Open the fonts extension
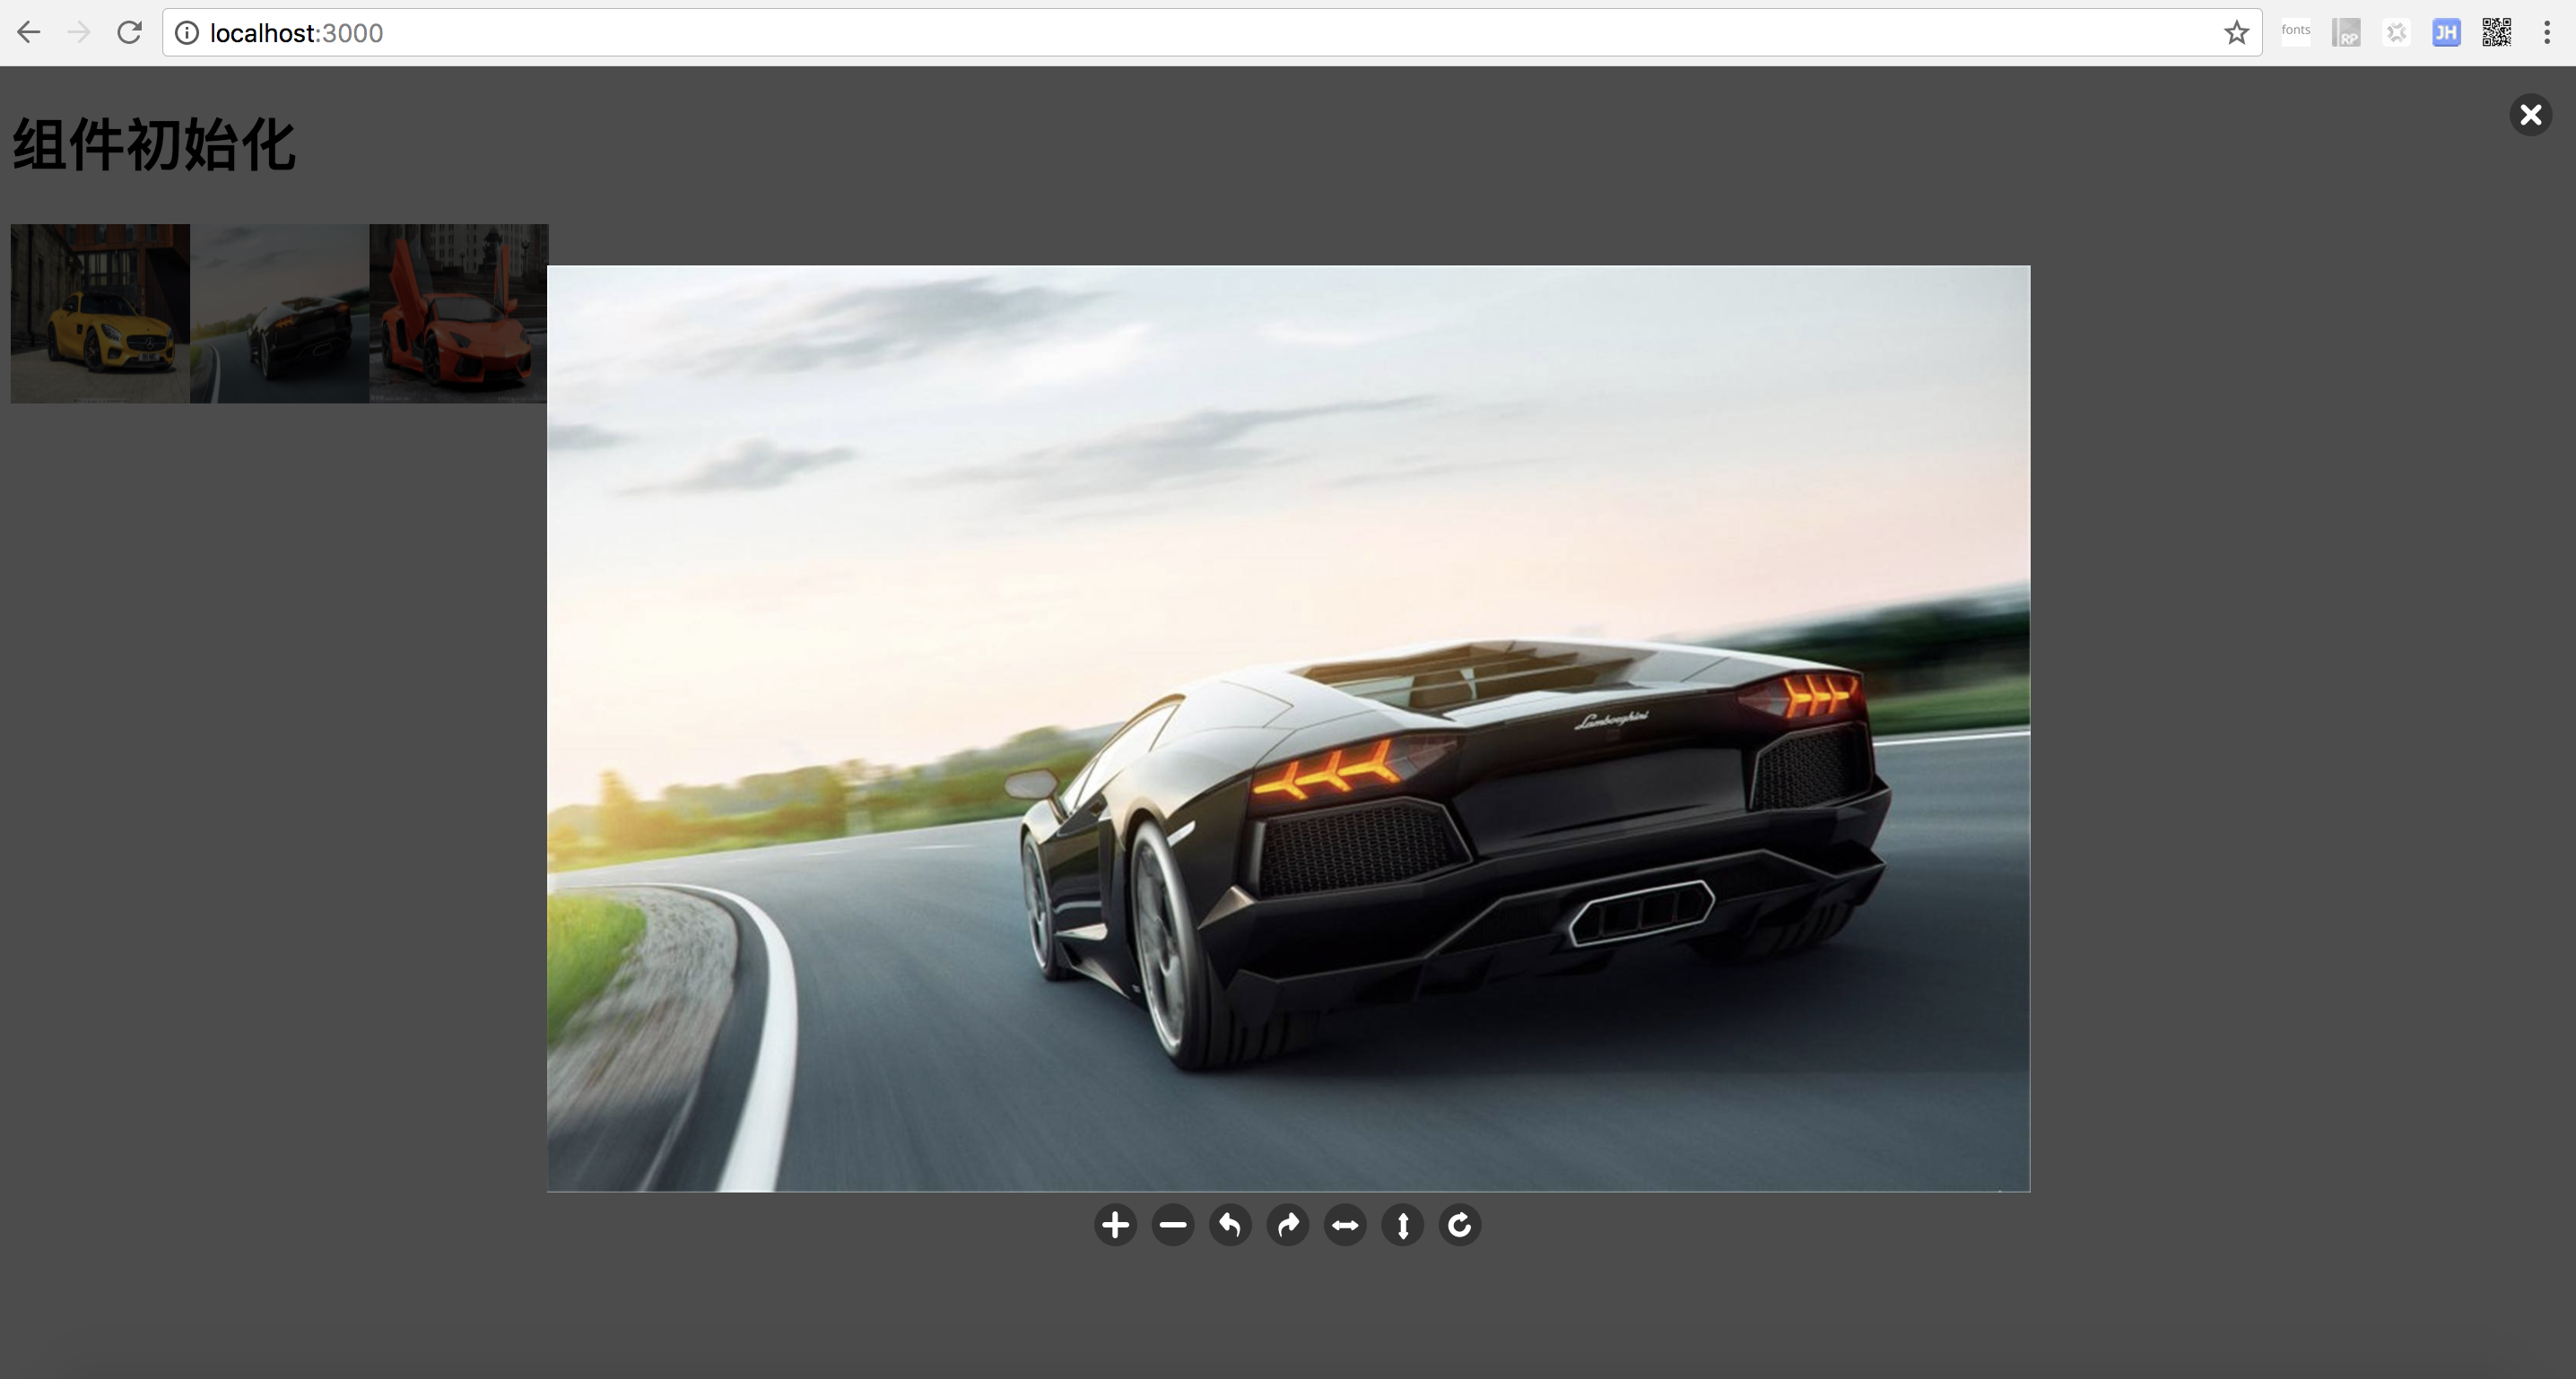Image resolution: width=2576 pixels, height=1379 pixels. pyautogui.click(x=2296, y=31)
